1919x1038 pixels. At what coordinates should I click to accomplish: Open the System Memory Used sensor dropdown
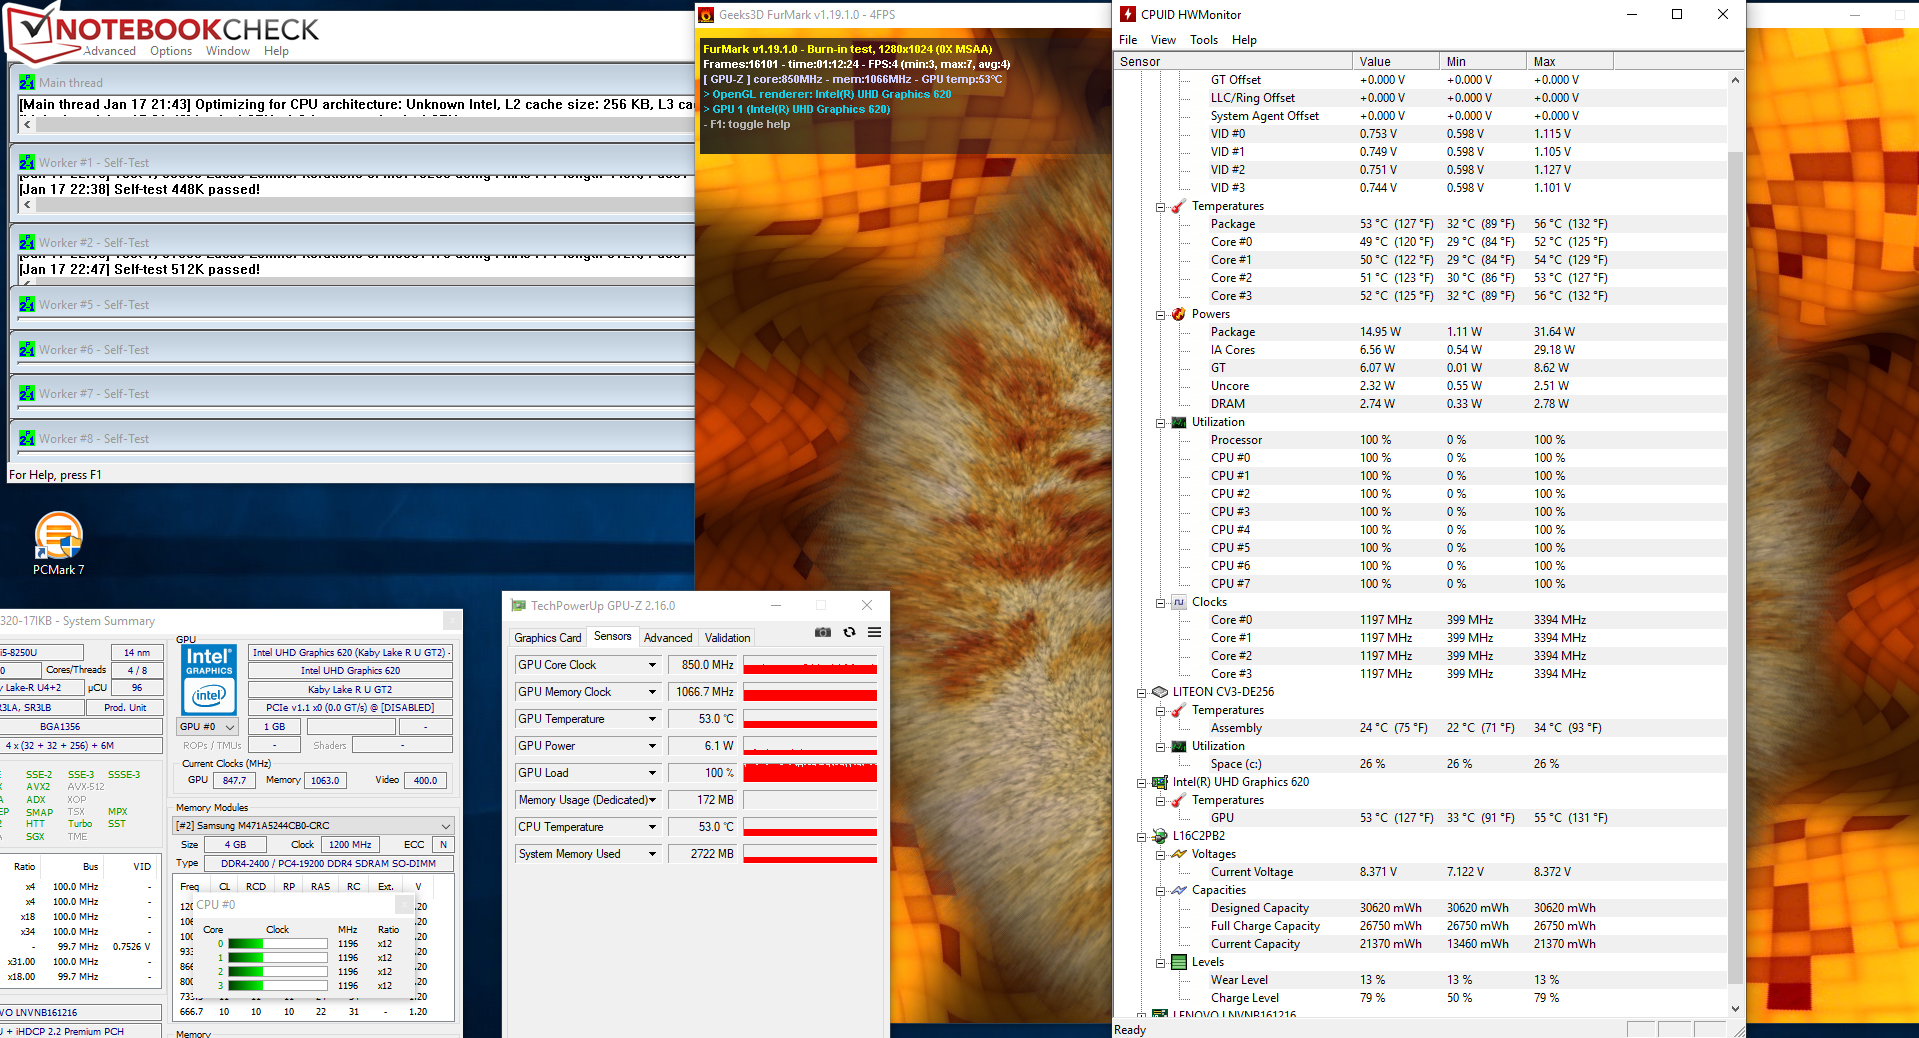652,854
